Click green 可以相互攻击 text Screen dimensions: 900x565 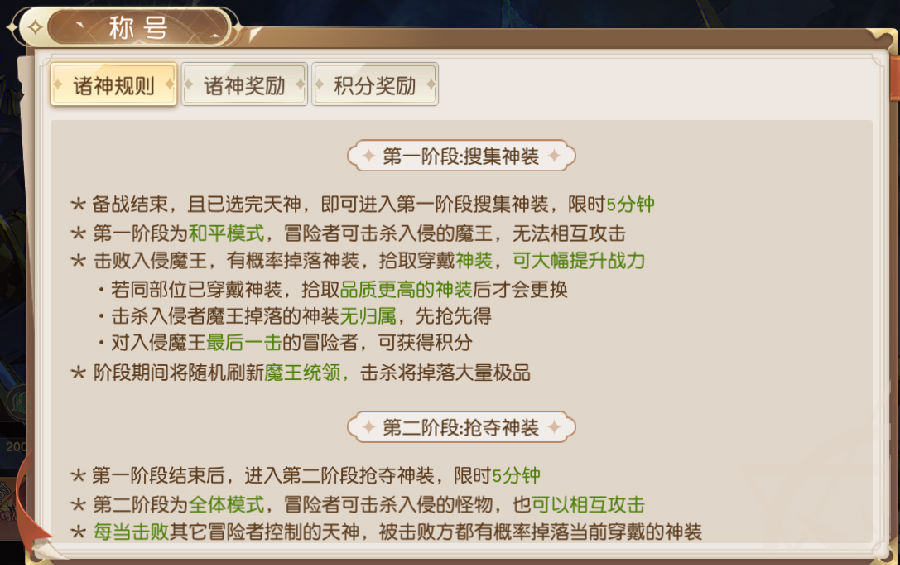(x=587, y=504)
